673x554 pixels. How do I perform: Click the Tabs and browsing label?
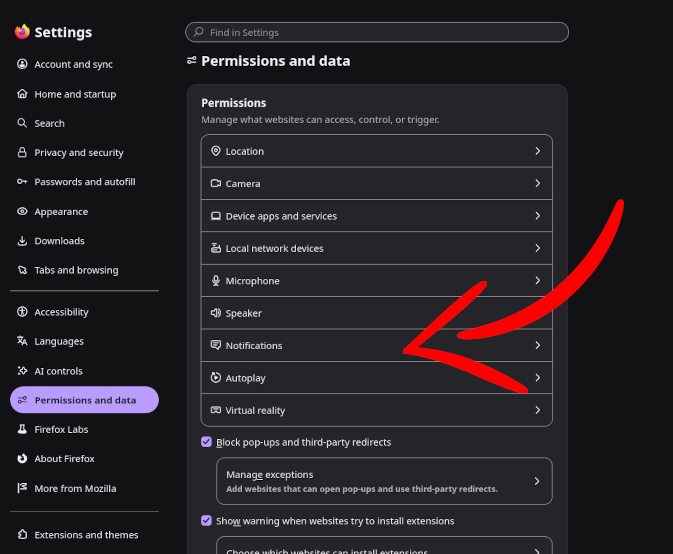[x=76, y=270]
